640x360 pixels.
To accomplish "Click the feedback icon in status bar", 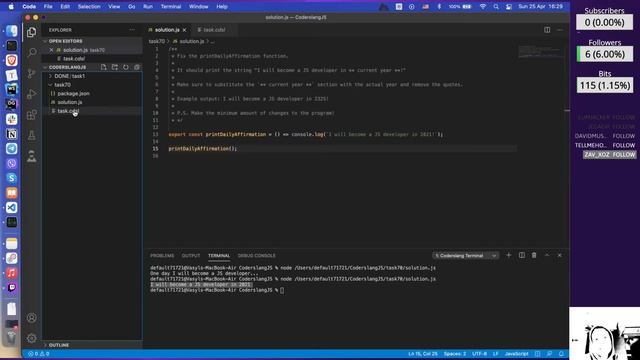I will (x=549, y=354).
